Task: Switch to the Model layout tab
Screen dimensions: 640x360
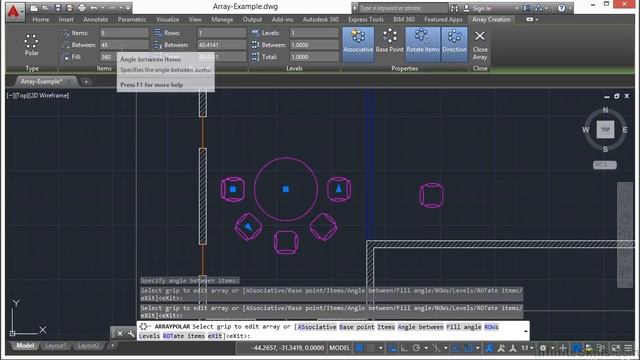Action: pyautogui.click(x=25, y=346)
